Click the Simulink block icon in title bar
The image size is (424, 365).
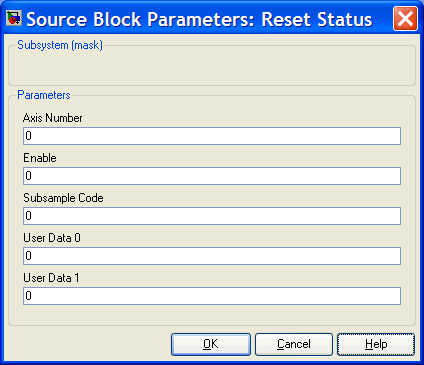click(14, 18)
